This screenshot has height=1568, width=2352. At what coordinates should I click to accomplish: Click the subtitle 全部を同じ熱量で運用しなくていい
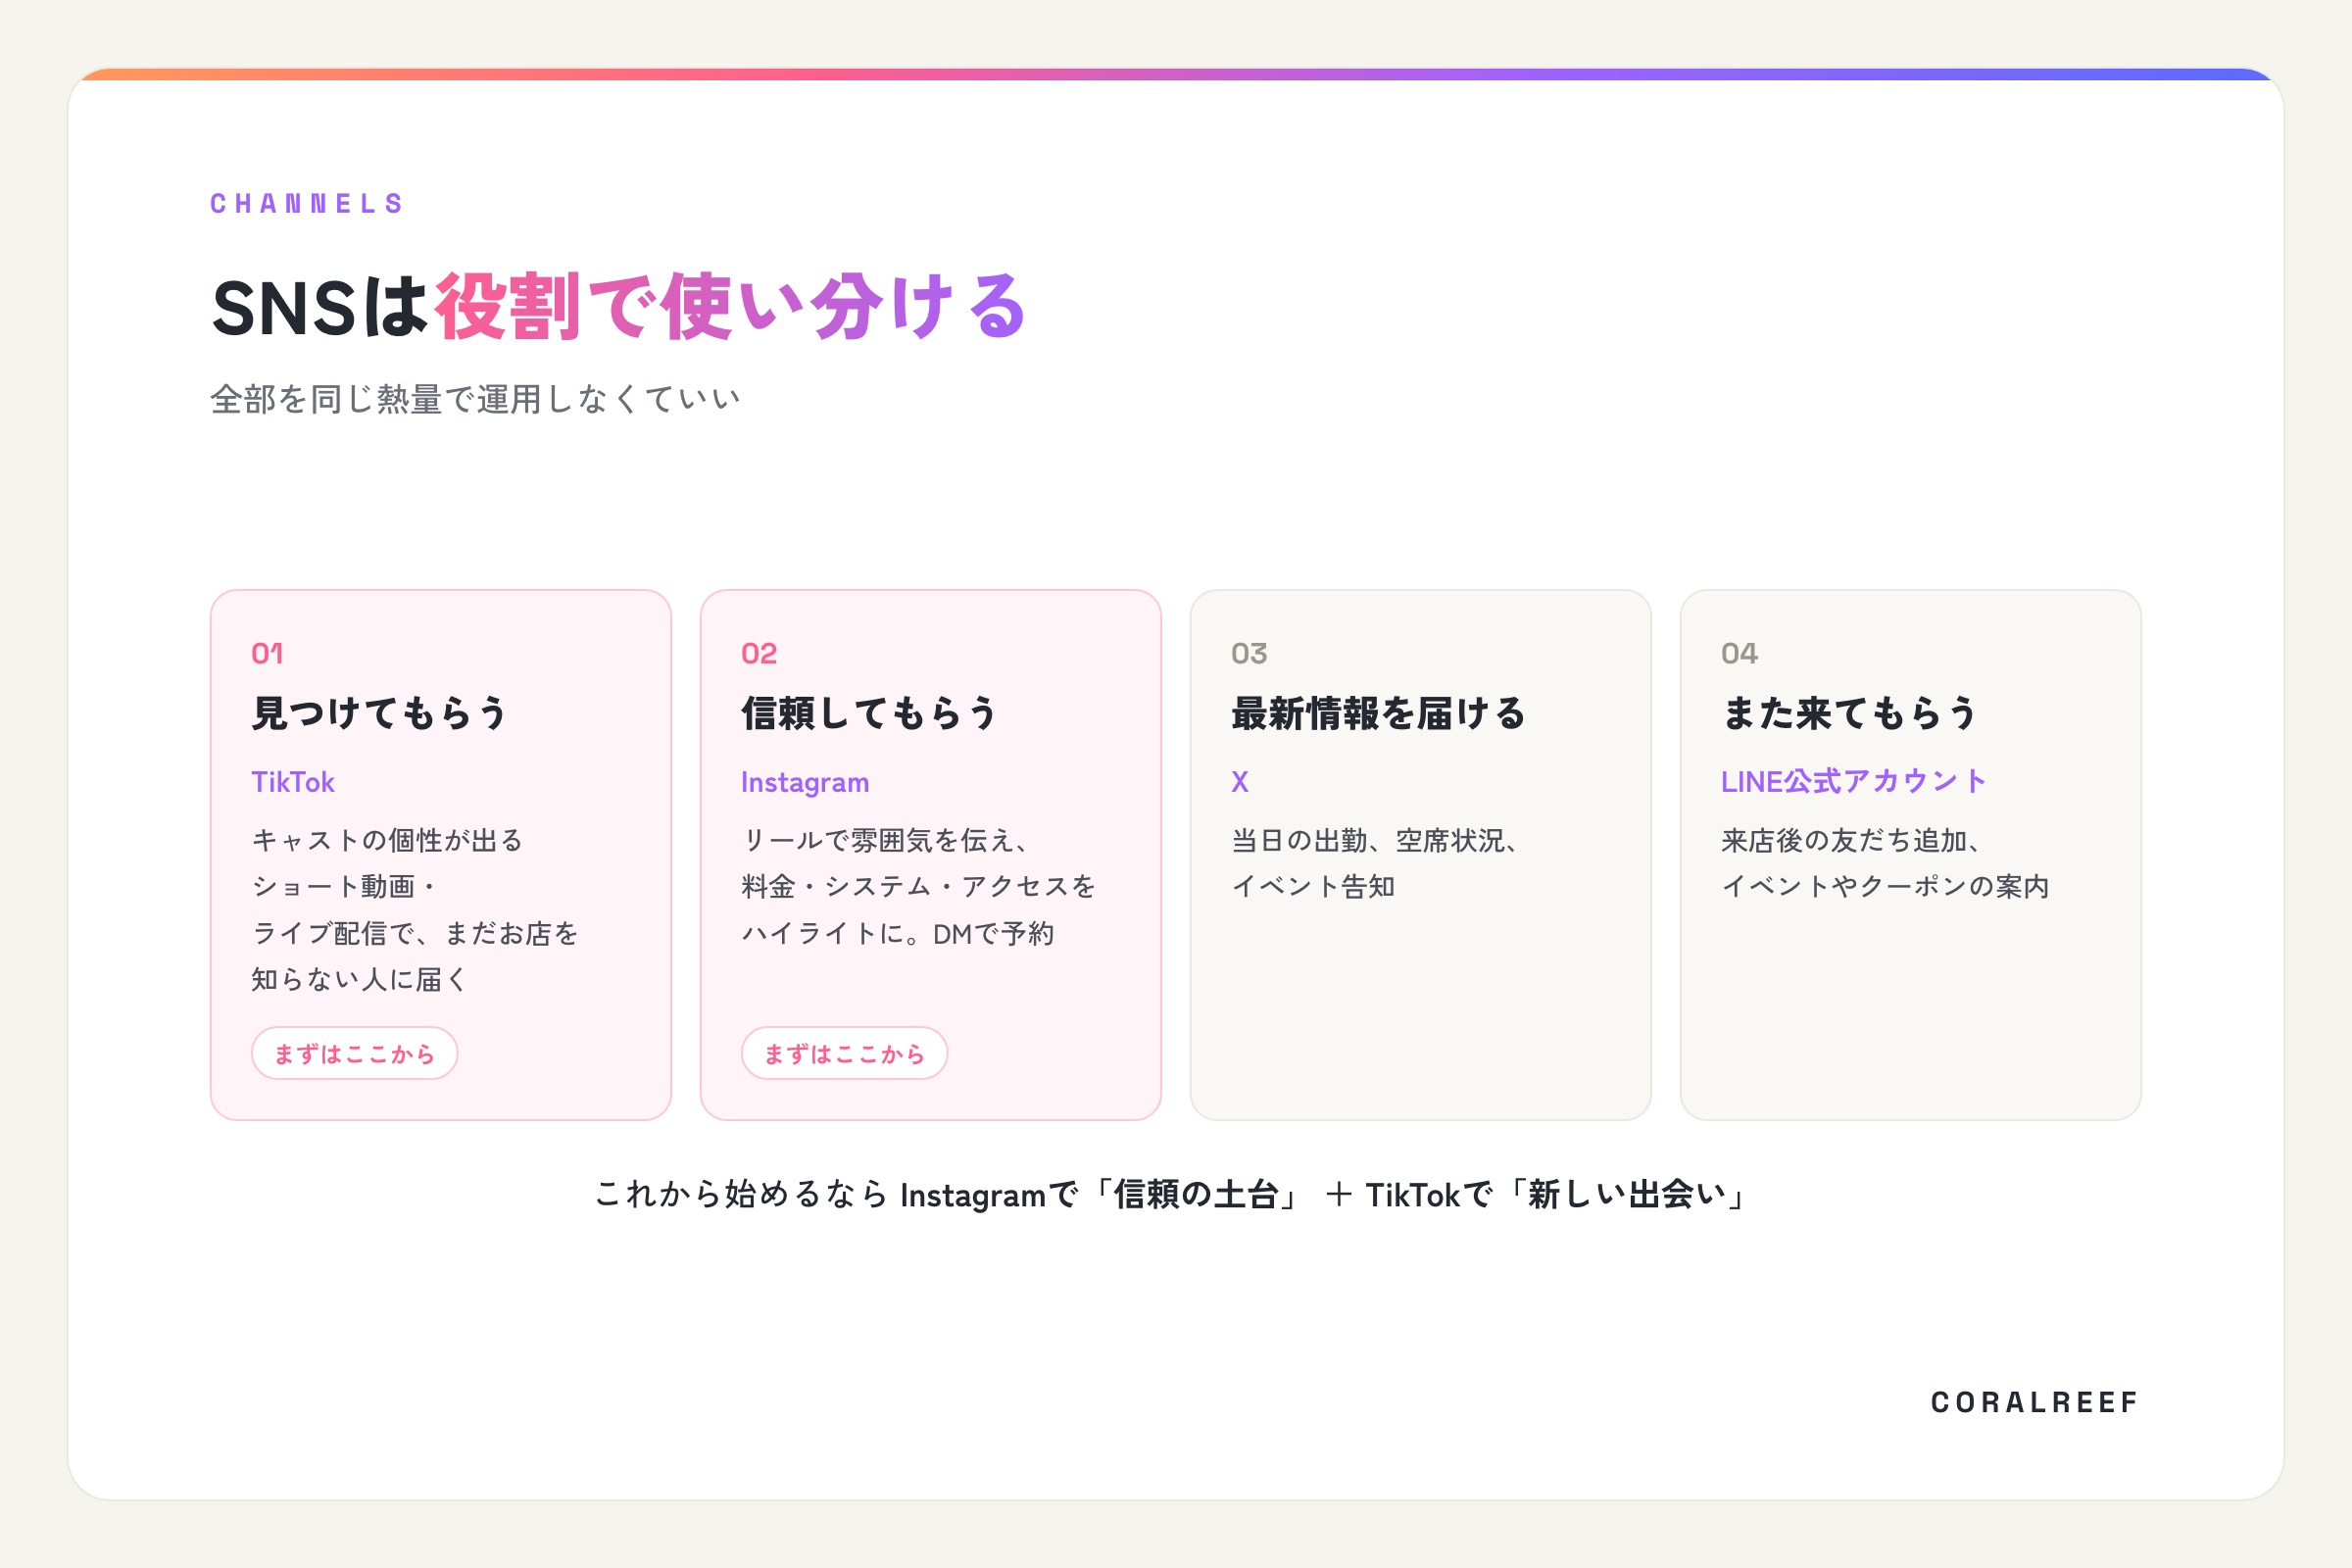[x=475, y=399]
